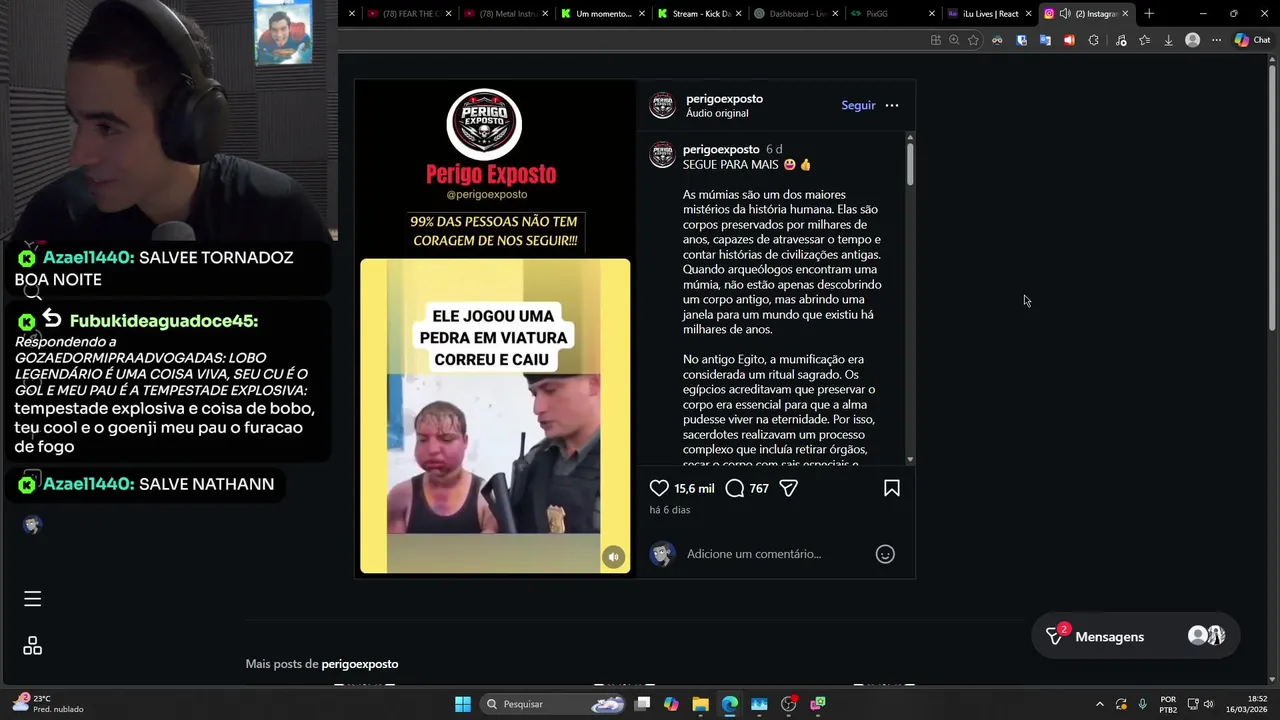Click the zoom magnifier in address bar
Image resolution: width=1280 pixels, height=720 pixels.
pyautogui.click(x=954, y=40)
